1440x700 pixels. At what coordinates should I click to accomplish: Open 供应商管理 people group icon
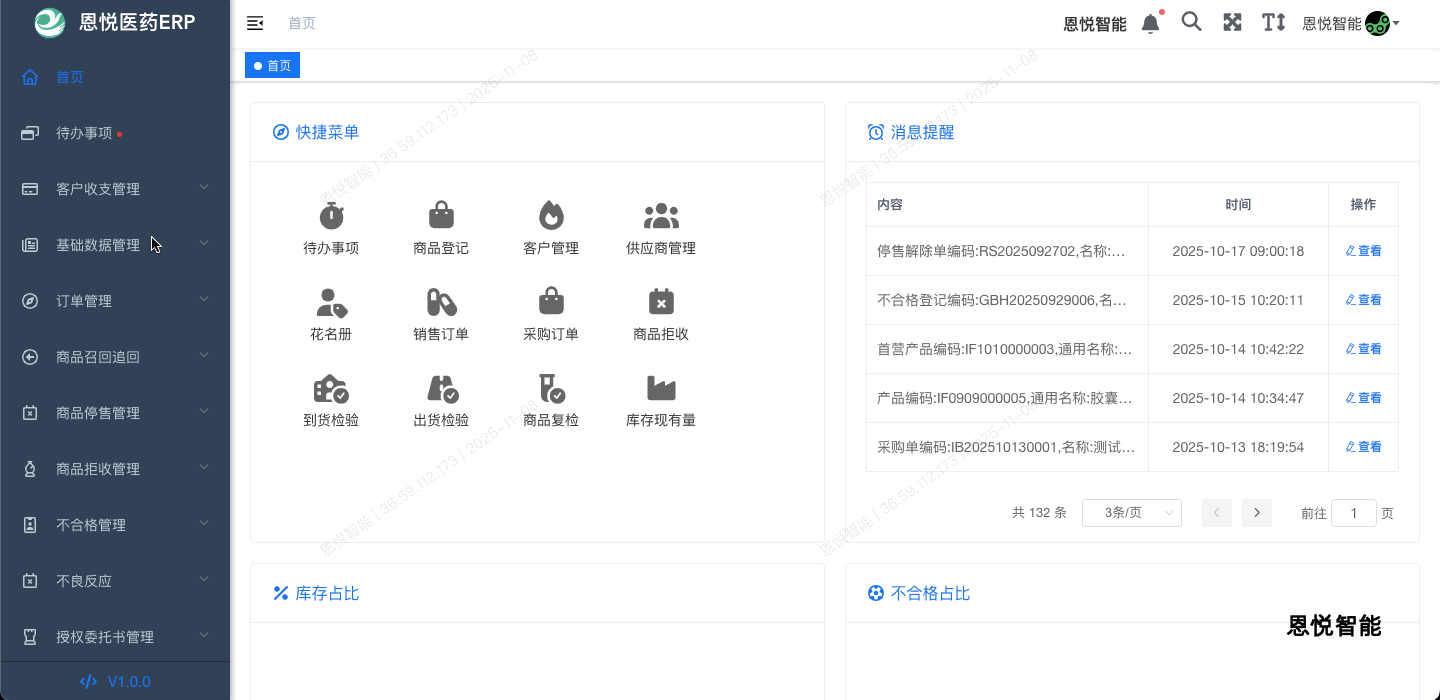click(661, 216)
